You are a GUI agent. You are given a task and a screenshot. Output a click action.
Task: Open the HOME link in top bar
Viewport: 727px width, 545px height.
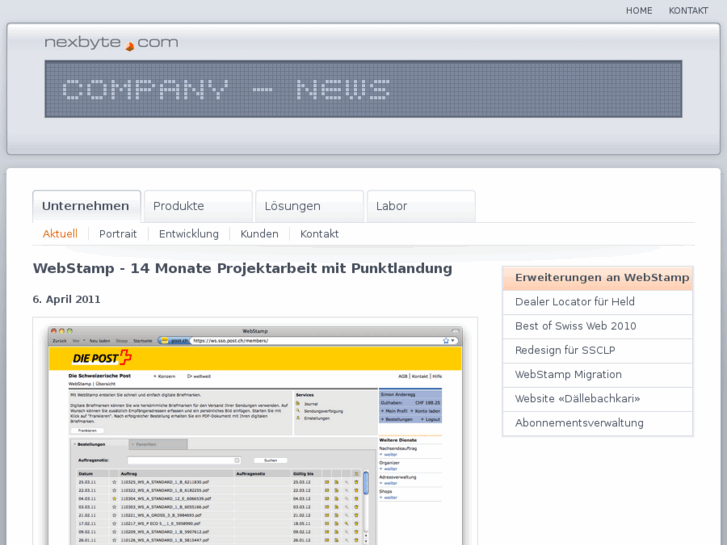click(x=639, y=11)
